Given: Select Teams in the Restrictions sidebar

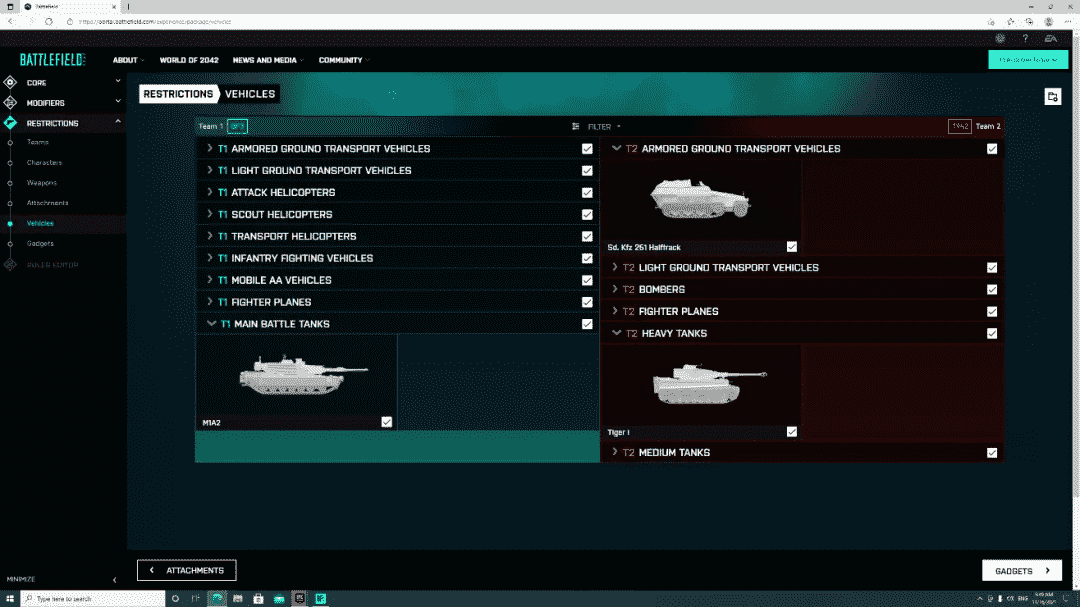Looking at the screenshot, I should [38, 143].
